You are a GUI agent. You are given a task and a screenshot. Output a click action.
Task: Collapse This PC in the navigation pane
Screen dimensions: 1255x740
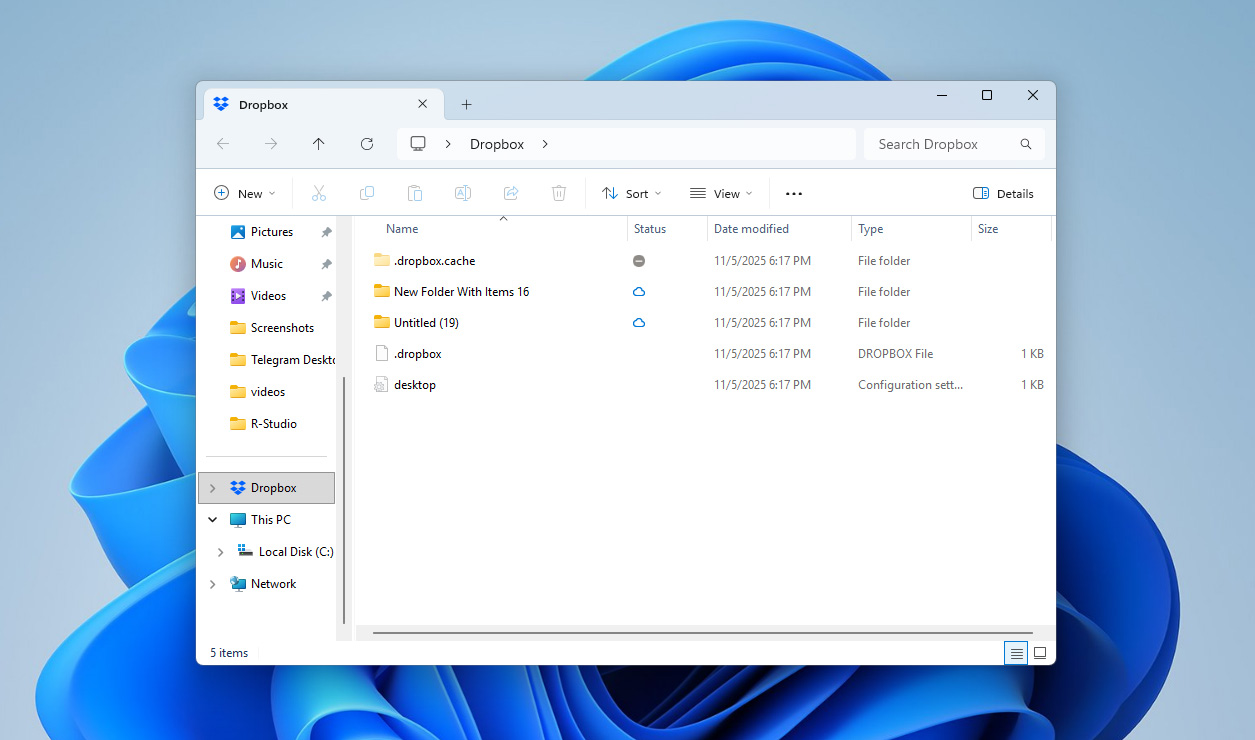[211, 519]
